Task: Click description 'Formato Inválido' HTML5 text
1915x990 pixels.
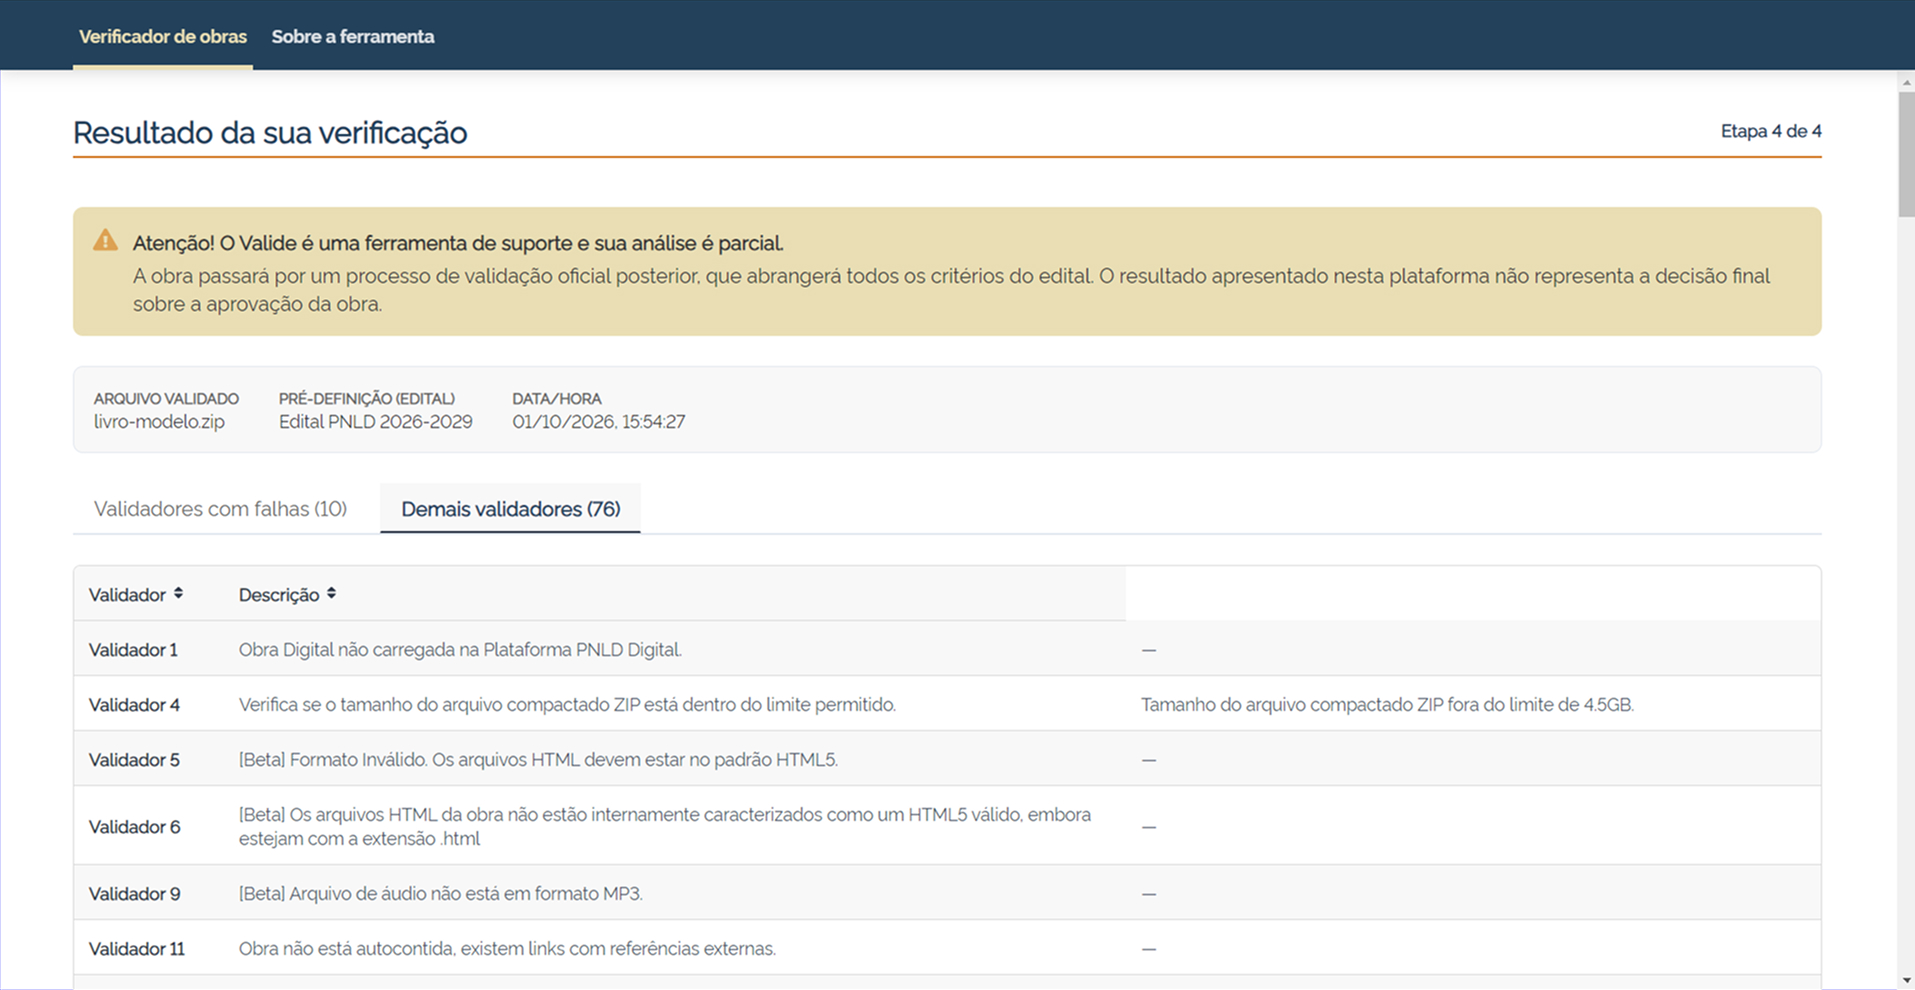Action: [x=538, y=760]
